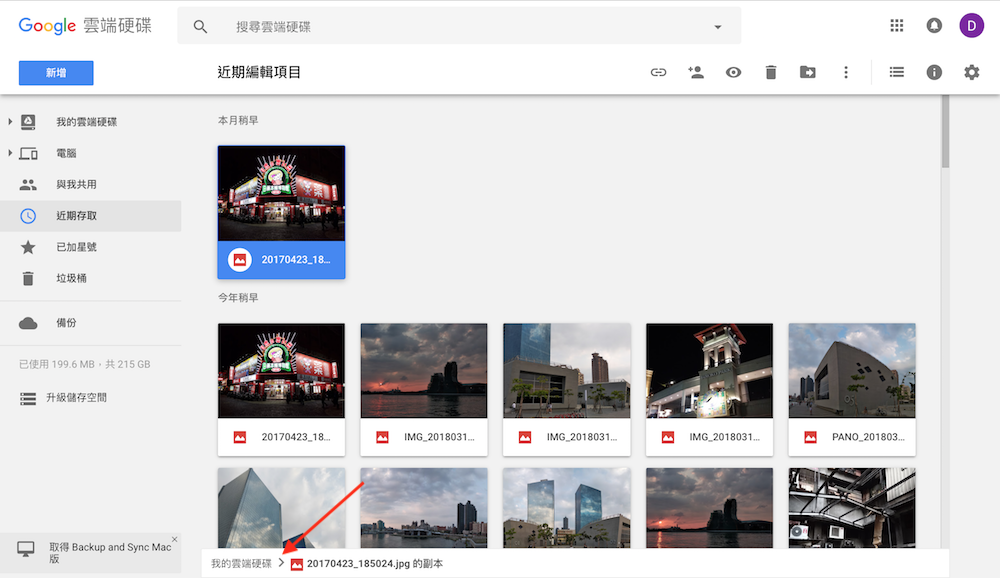
Task: Close the Backup and Sync banner
Action: pos(175,539)
